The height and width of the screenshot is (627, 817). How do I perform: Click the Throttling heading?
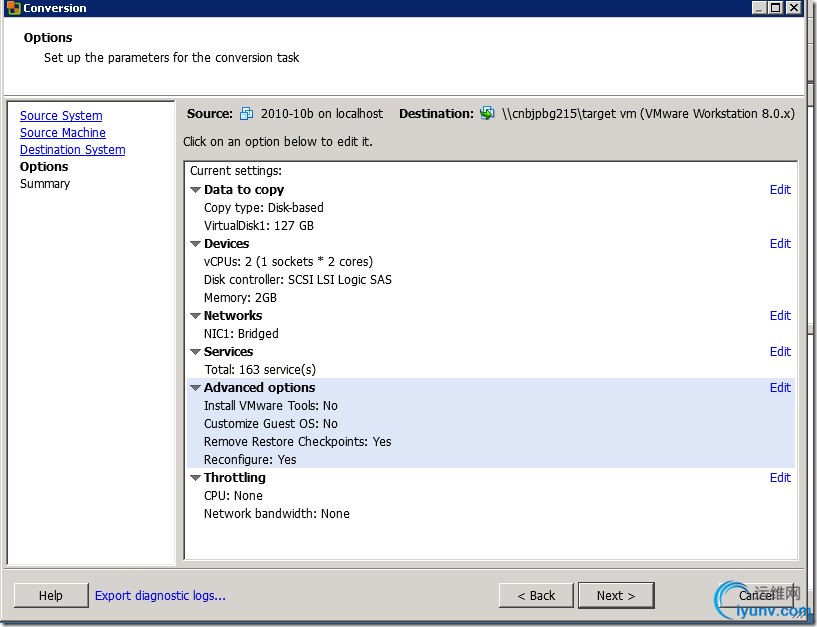[234, 477]
